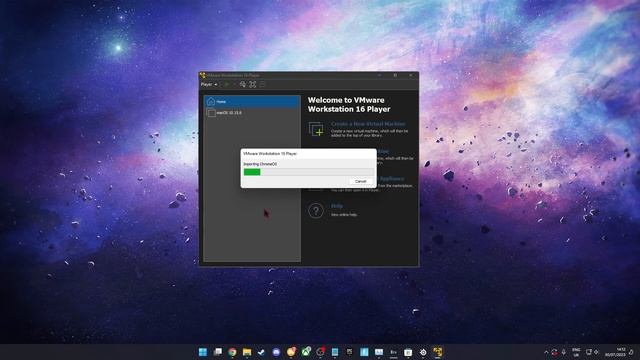Open the notifications bell icon

click(x=631, y=352)
